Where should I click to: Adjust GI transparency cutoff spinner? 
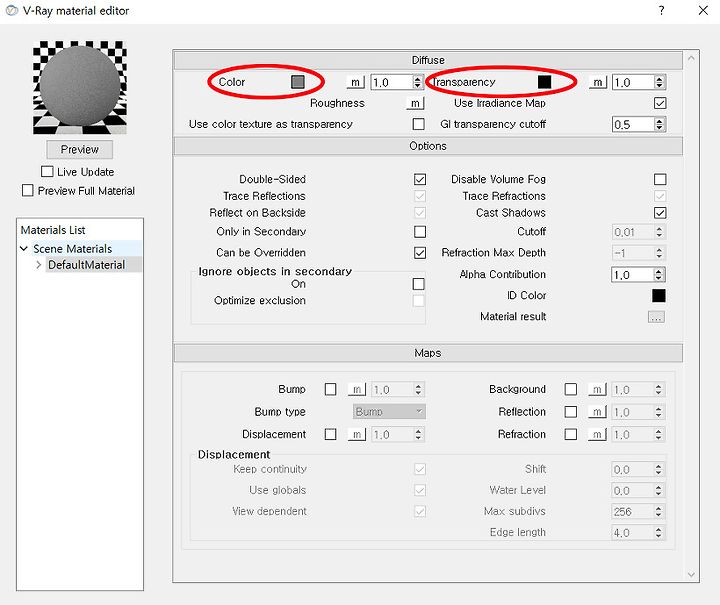[659, 124]
